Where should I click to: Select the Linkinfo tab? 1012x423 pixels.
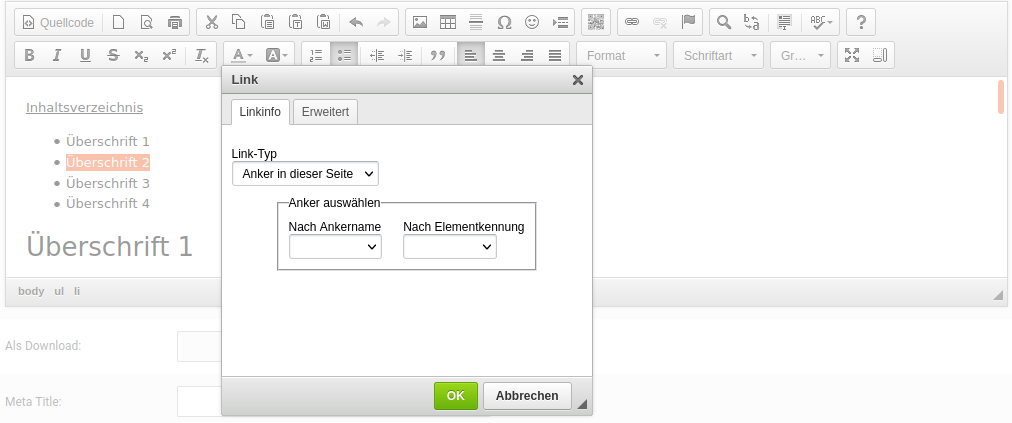pyautogui.click(x=260, y=112)
